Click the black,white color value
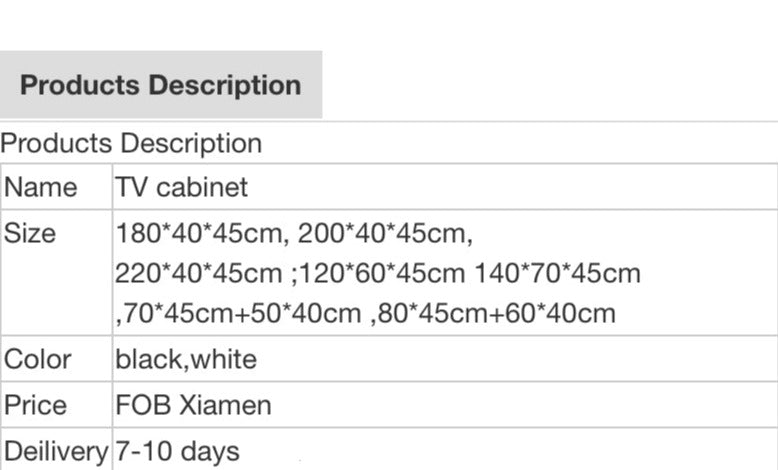Screen dimensions: 778x470 pyautogui.click(x=186, y=360)
